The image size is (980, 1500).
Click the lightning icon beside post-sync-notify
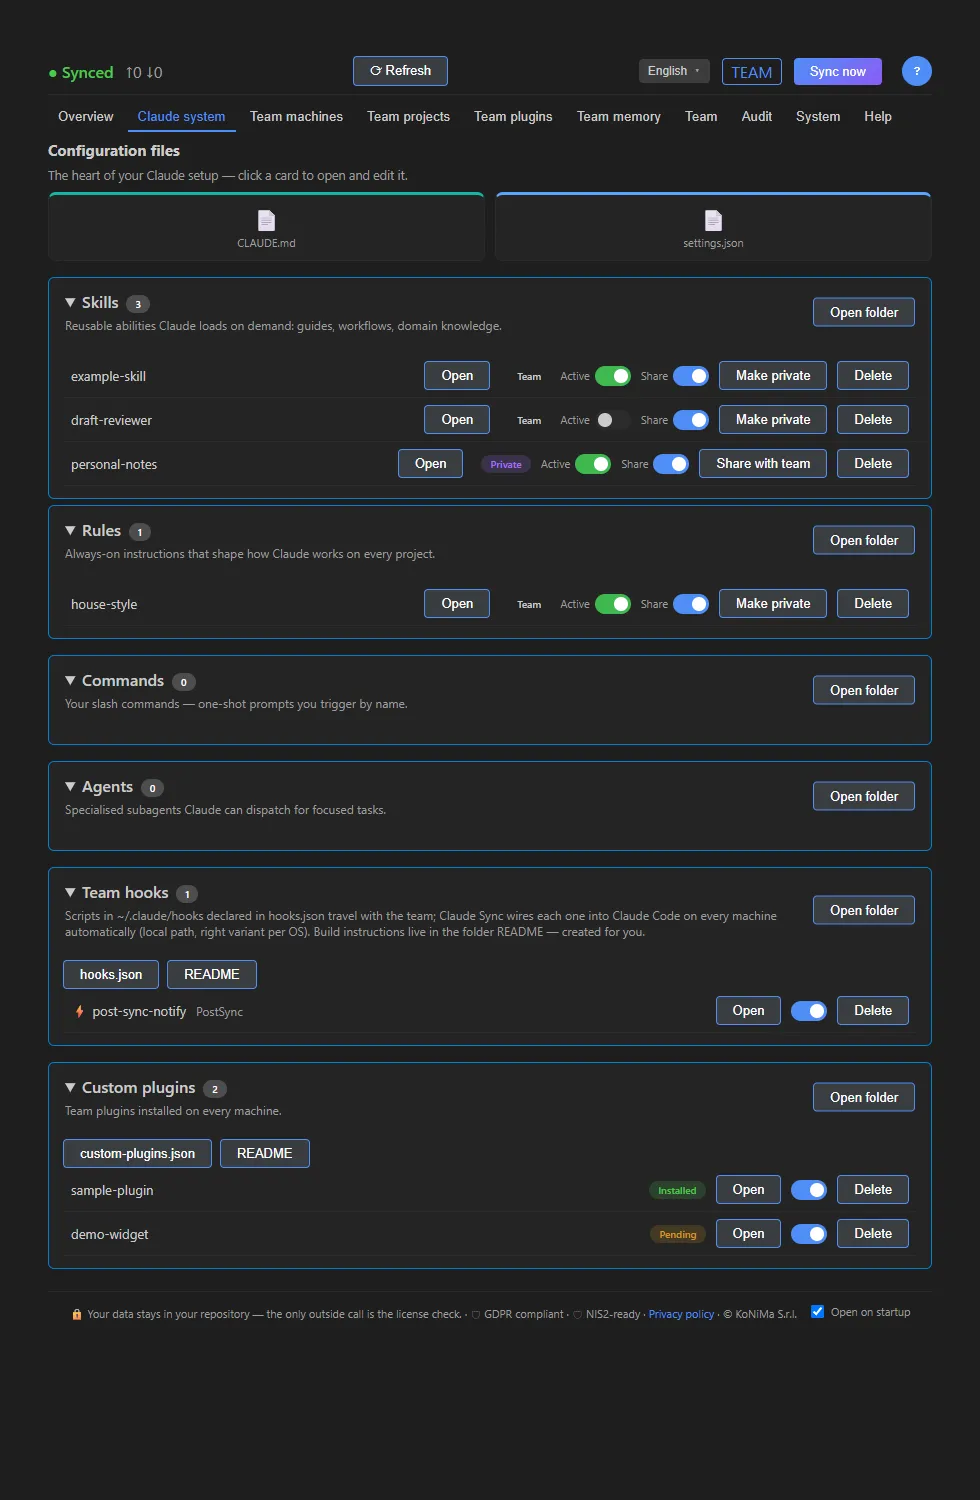click(79, 1011)
